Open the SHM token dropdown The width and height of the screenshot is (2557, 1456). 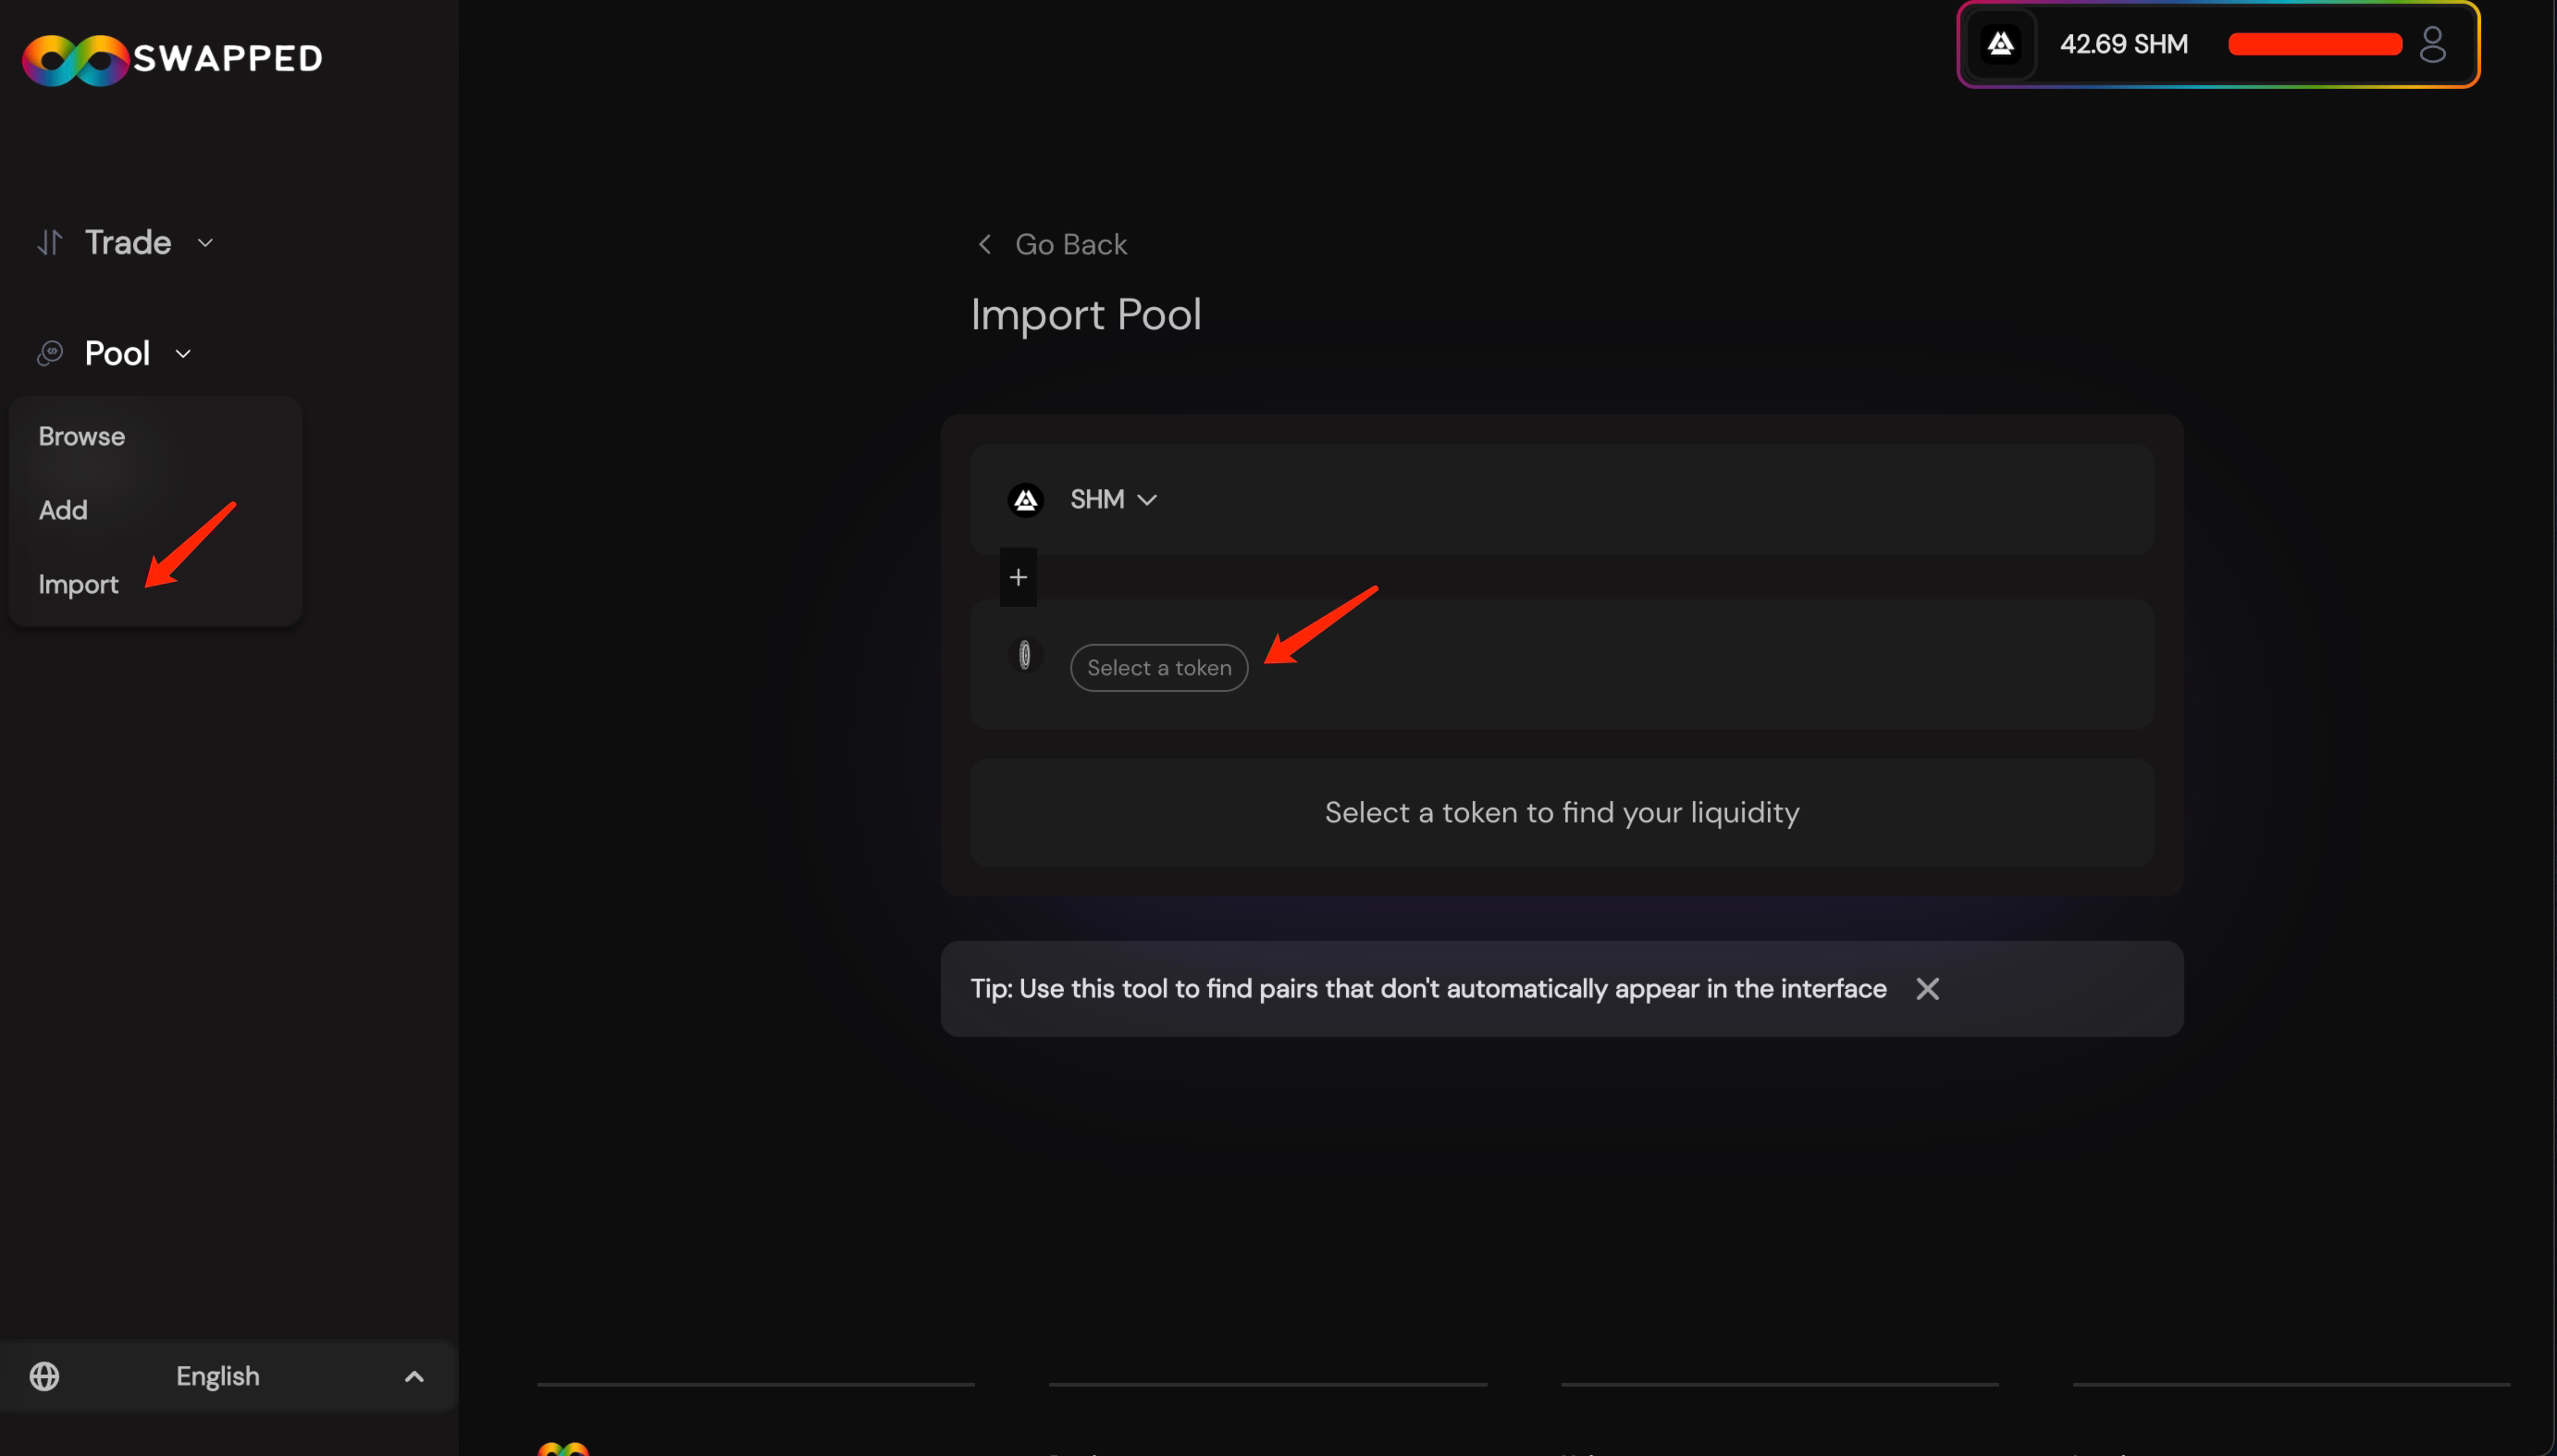pos(1113,499)
